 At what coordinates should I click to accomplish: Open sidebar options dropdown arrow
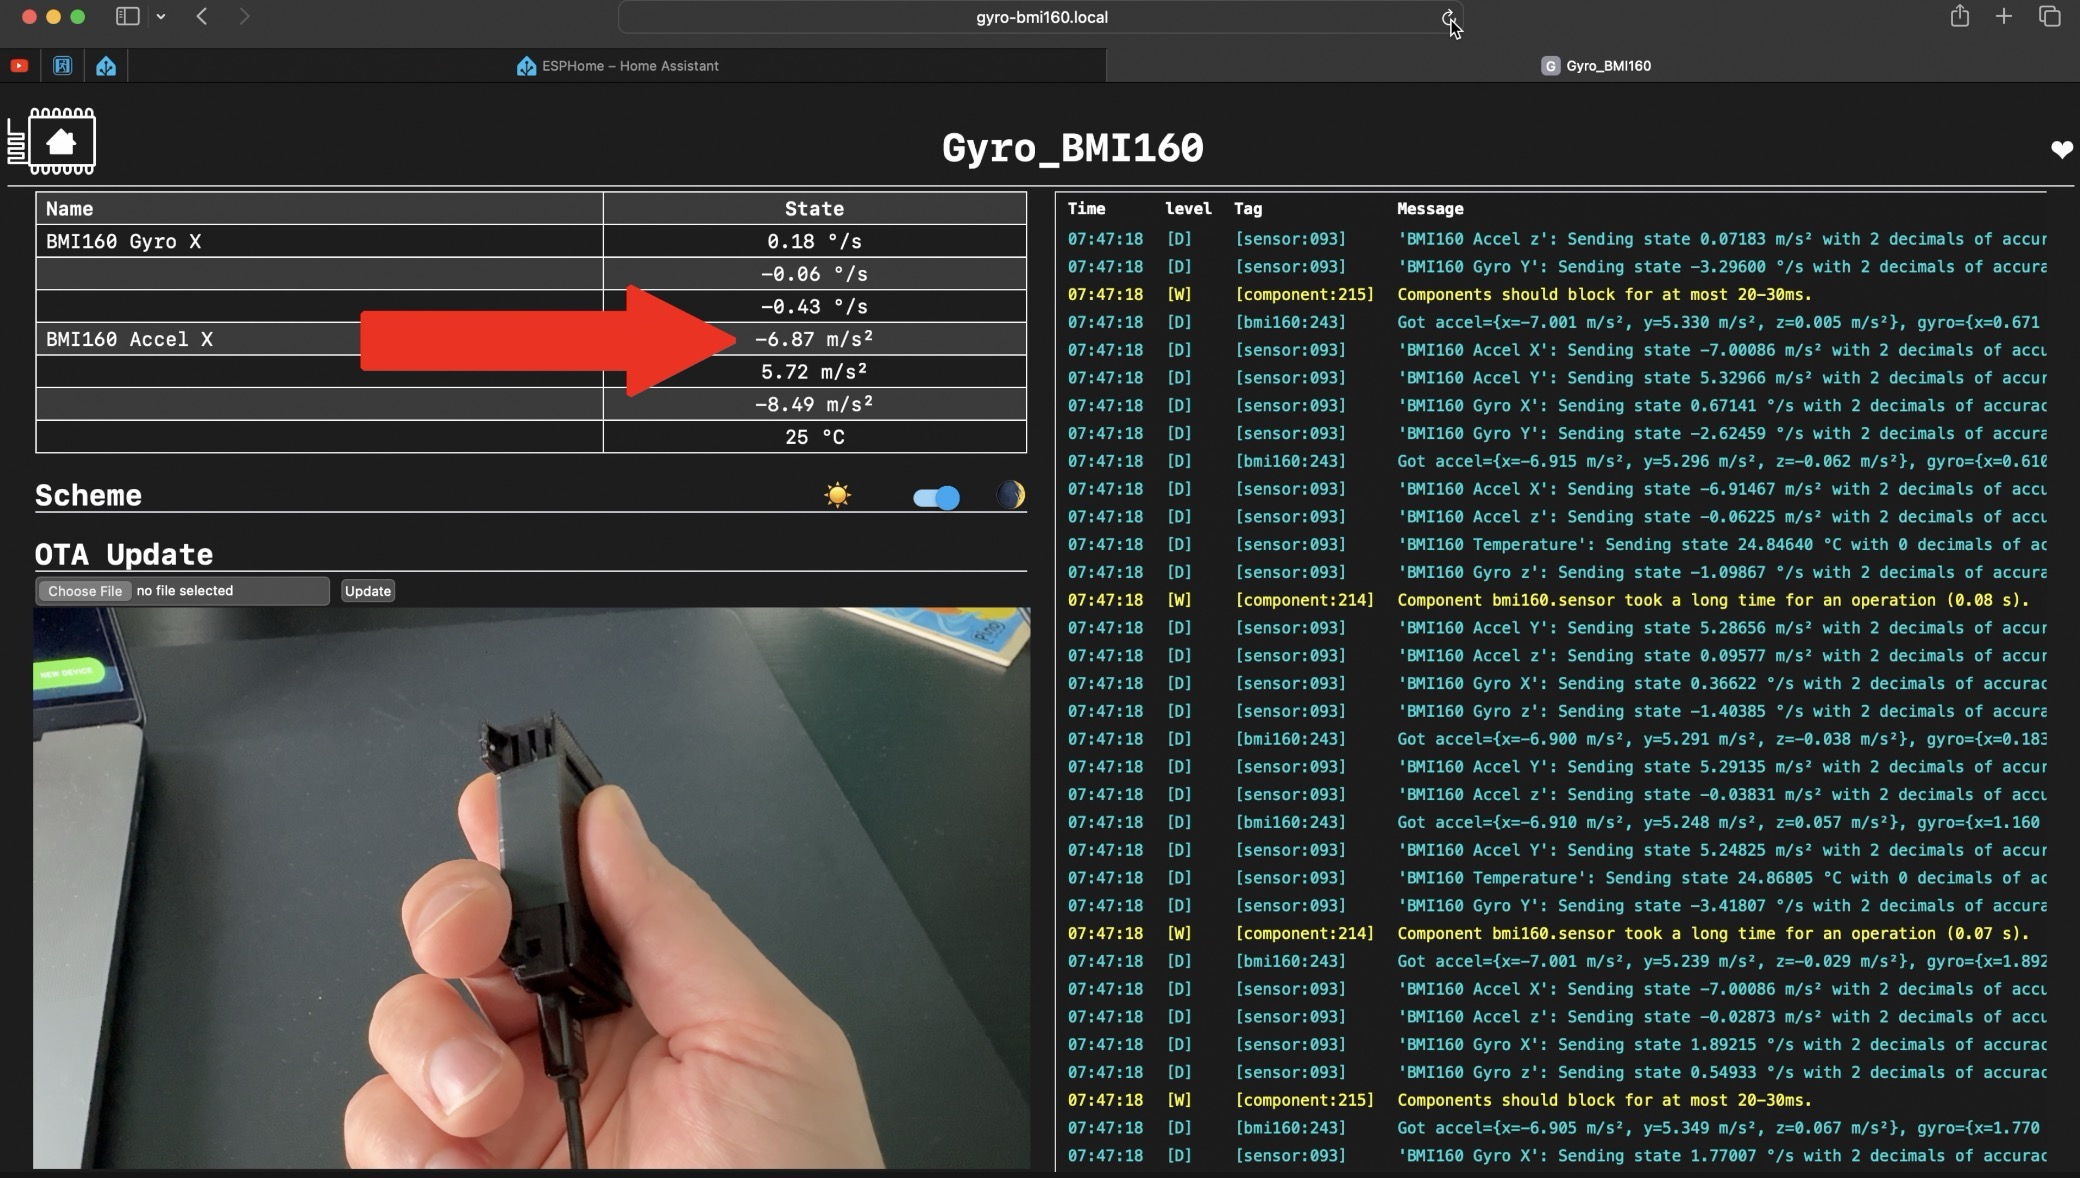click(x=160, y=16)
